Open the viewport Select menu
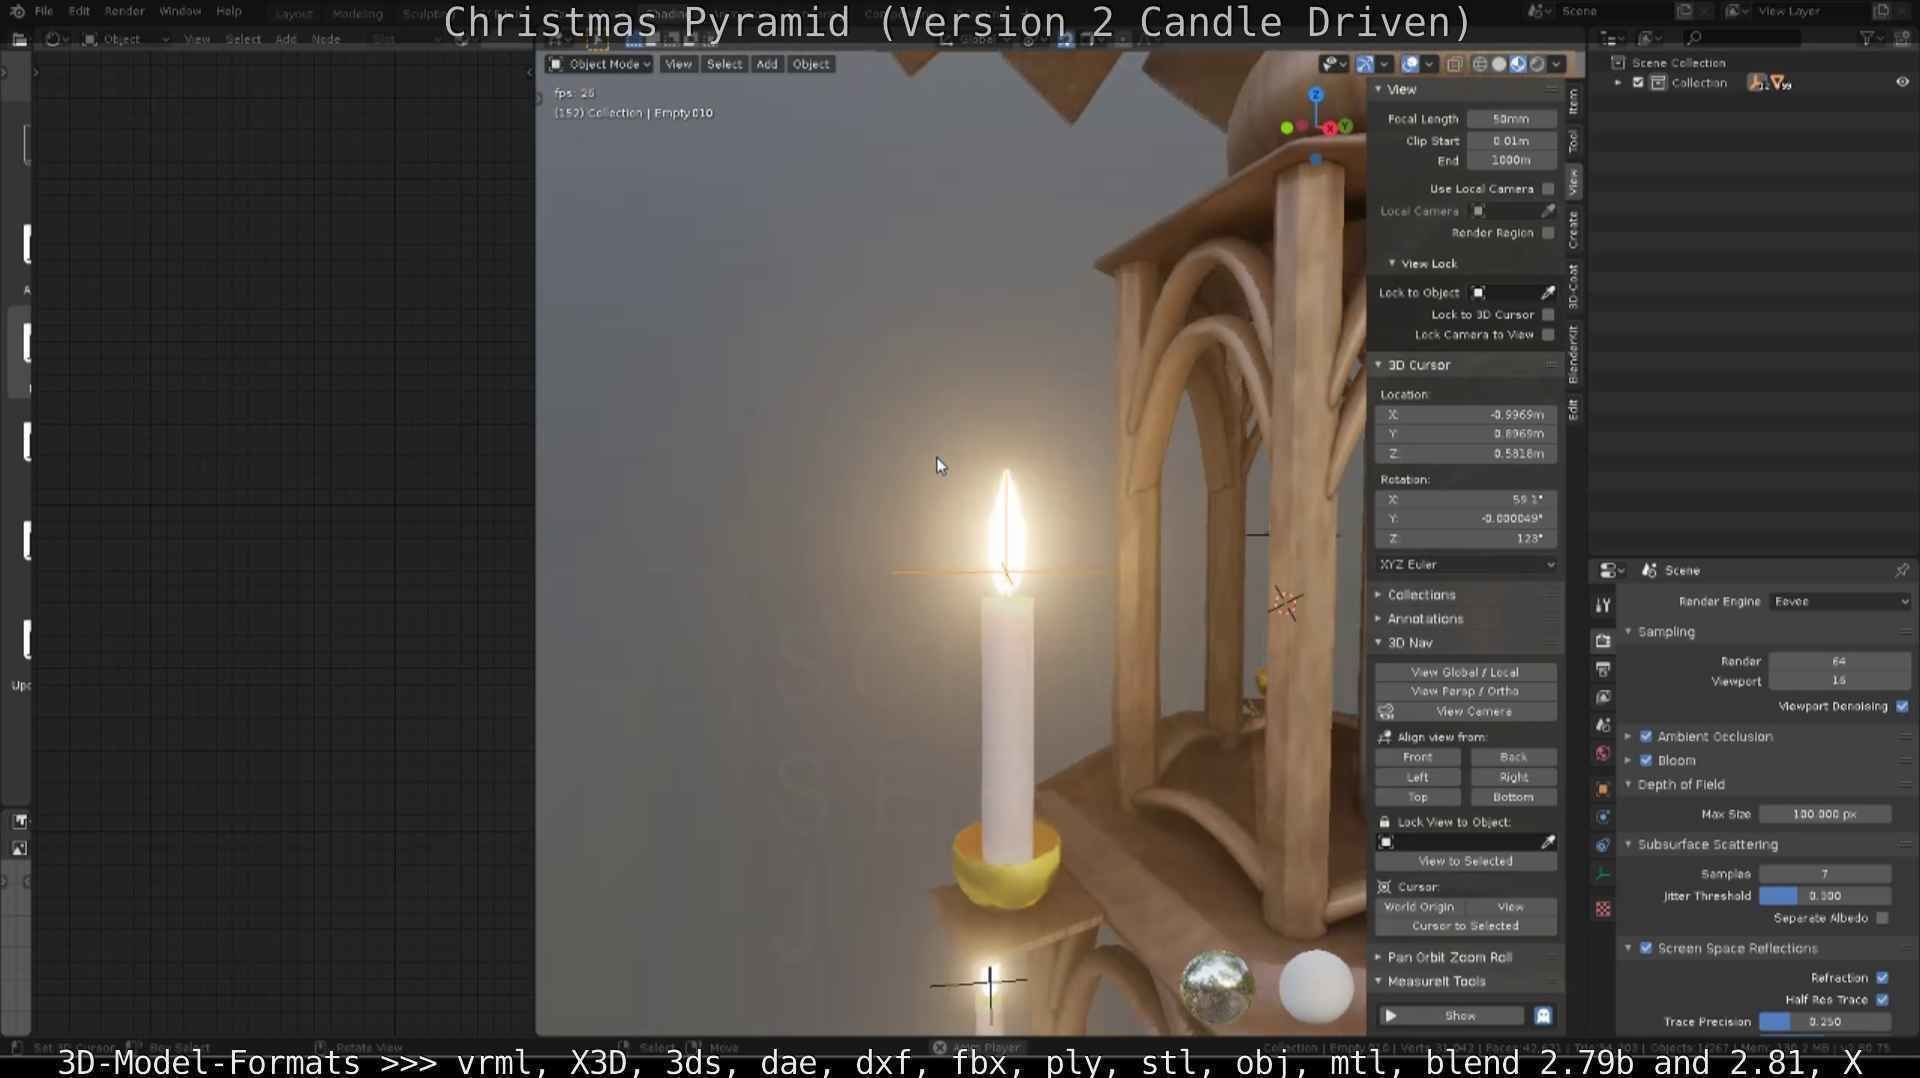Viewport: 1920px width, 1078px height. 724,64
